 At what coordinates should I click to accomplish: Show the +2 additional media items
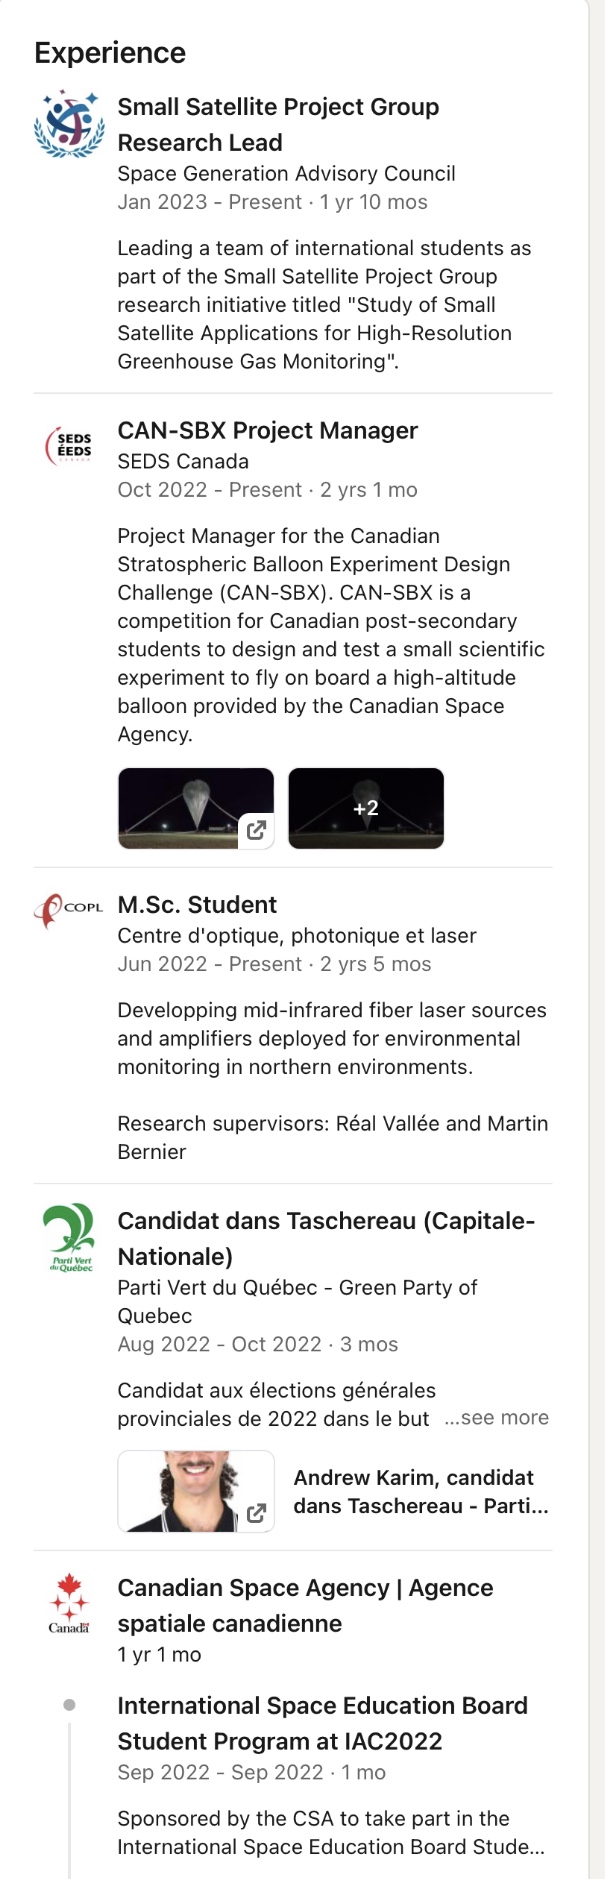tap(366, 808)
